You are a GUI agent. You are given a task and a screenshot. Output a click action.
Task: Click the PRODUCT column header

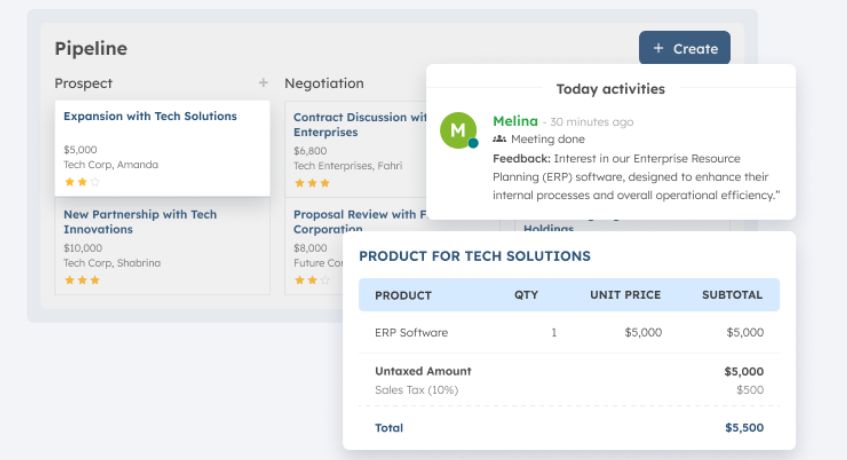(x=403, y=295)
